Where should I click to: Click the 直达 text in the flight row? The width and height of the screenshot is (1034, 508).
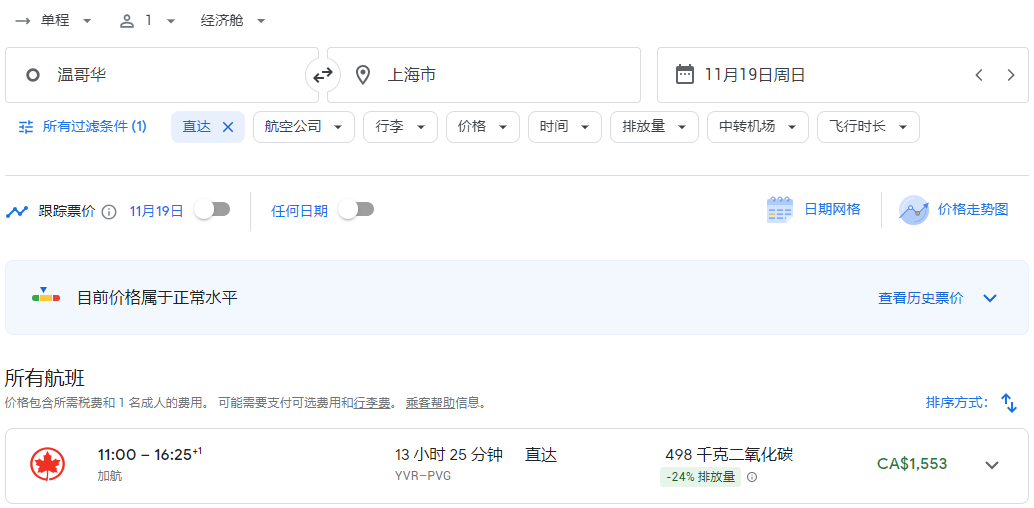click(541, 455)
